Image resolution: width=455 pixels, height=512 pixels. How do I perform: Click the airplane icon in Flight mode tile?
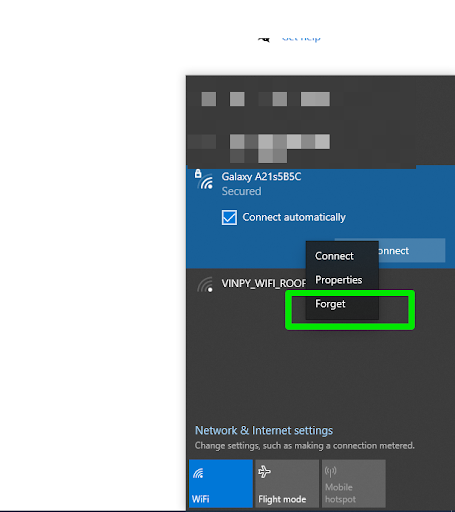point(265,472)
